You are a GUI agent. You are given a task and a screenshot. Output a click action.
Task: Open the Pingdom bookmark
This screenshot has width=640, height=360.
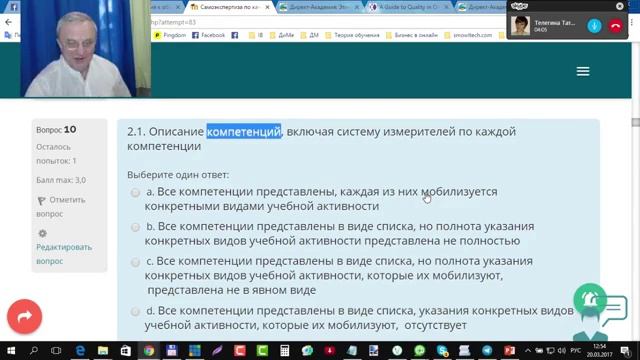pyautogui.click(x=170, y=35)
